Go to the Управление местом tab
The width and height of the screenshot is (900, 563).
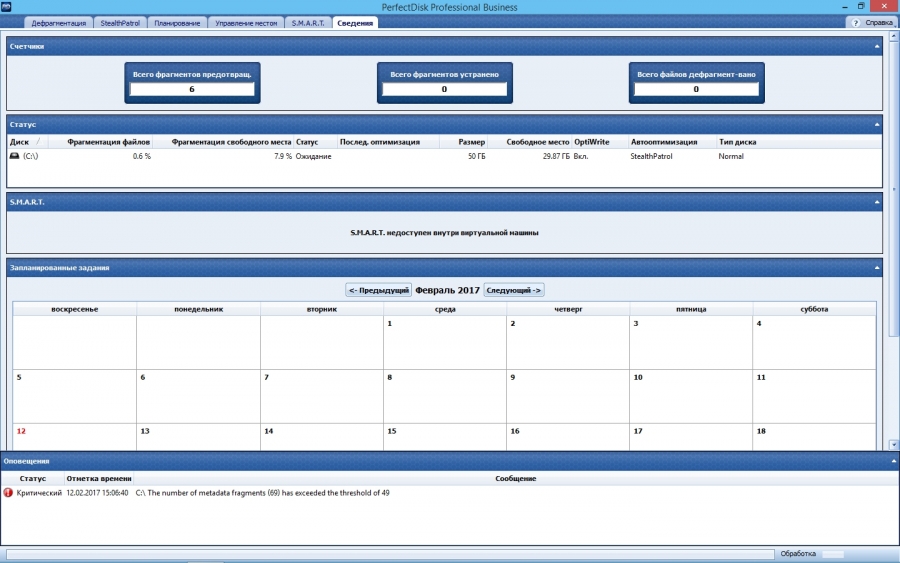point(246,22)
